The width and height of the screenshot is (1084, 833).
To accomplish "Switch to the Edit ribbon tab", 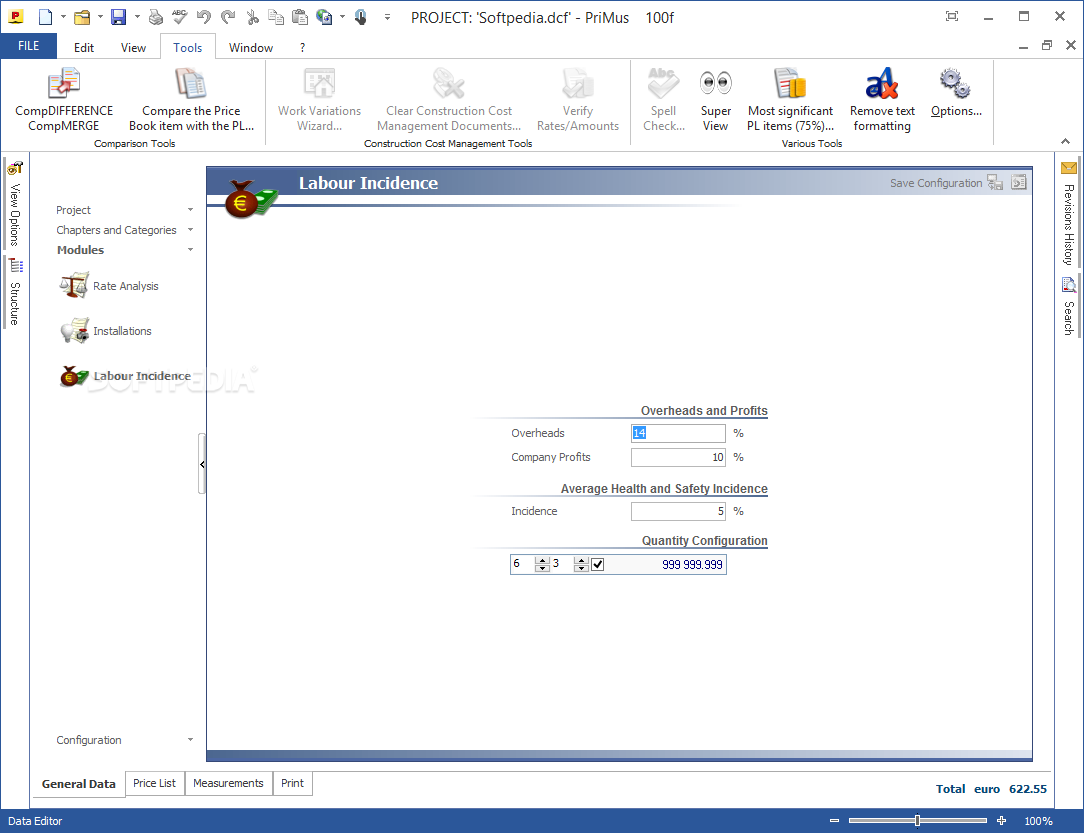I will [x=84, y=48].
